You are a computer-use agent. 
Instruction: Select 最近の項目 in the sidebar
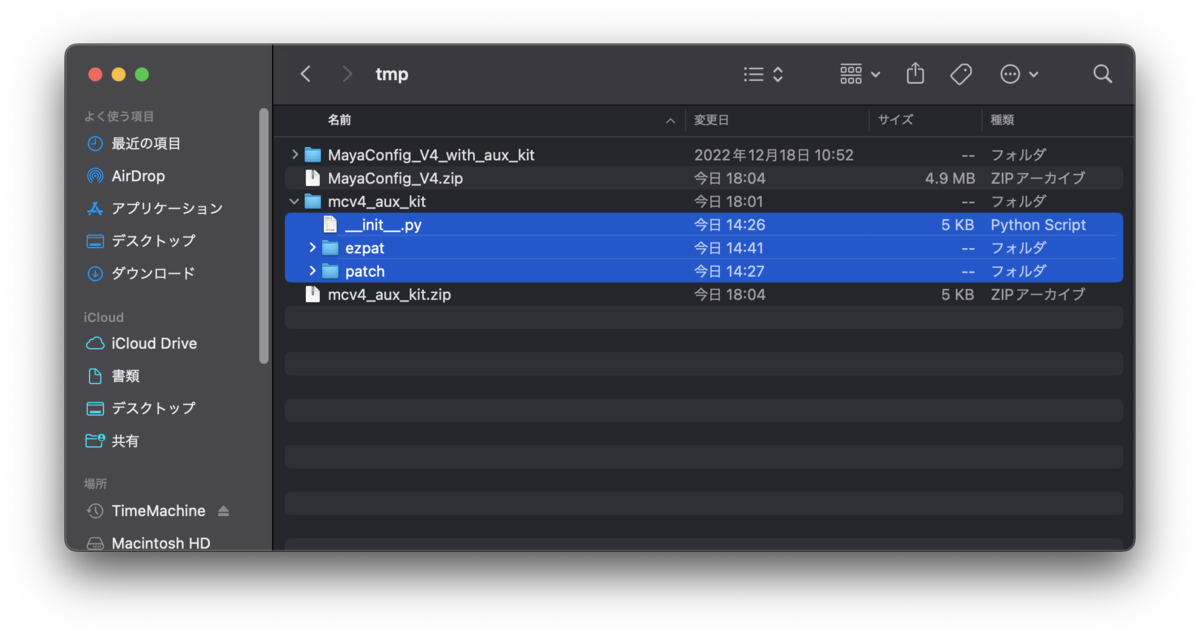tap(146, 144)
